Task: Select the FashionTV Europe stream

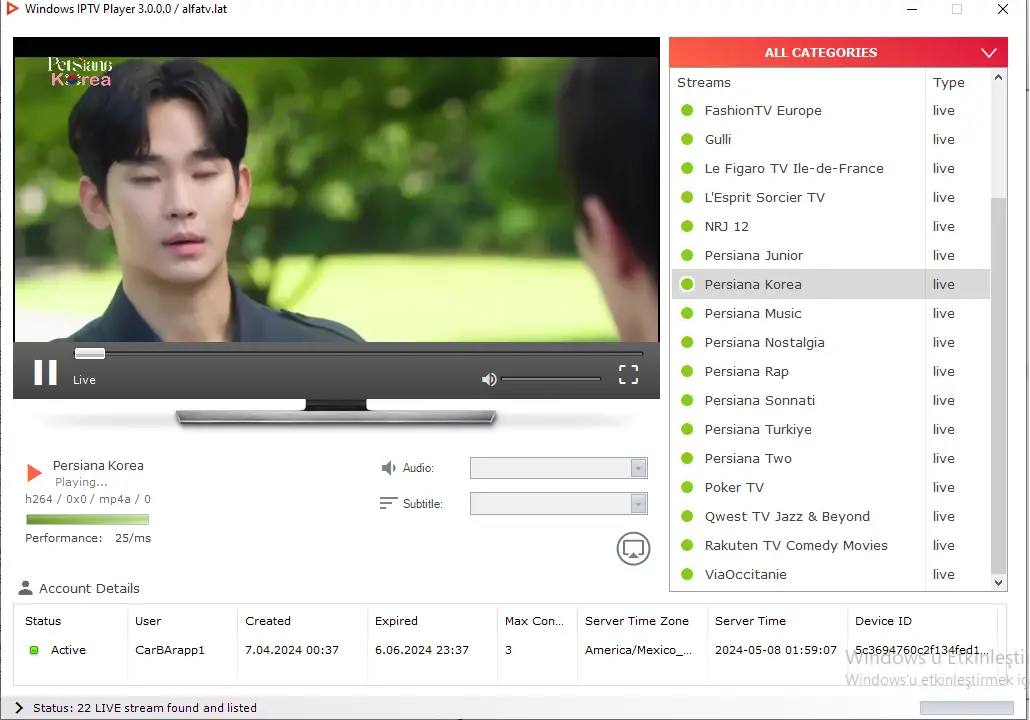Action: click(830, 110)
